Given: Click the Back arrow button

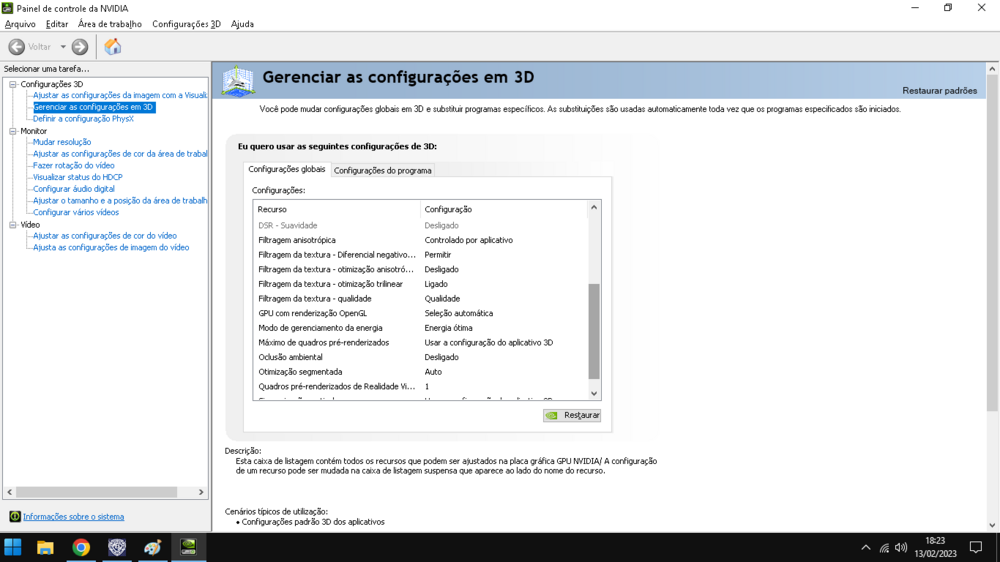Looking at the screenshot, I should [17, 47].
